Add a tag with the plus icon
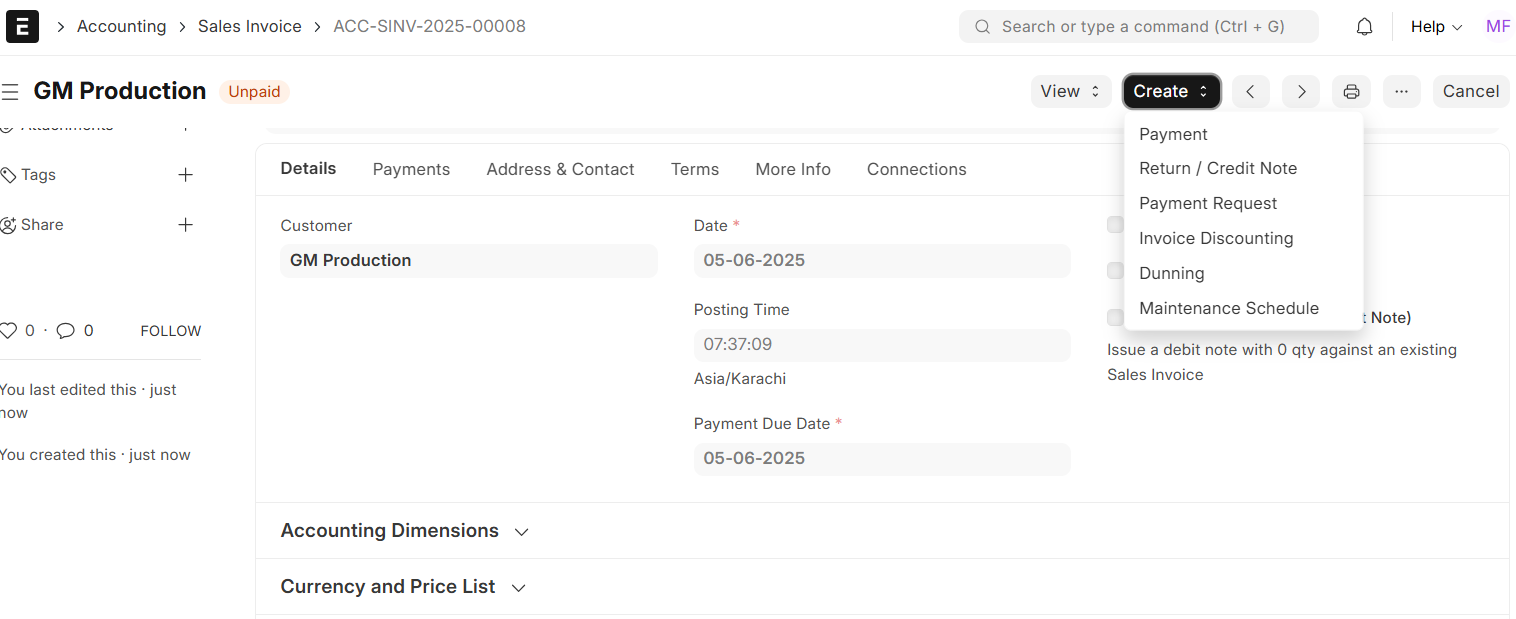This screenshot has height=619, width=1516. (185, 175)
